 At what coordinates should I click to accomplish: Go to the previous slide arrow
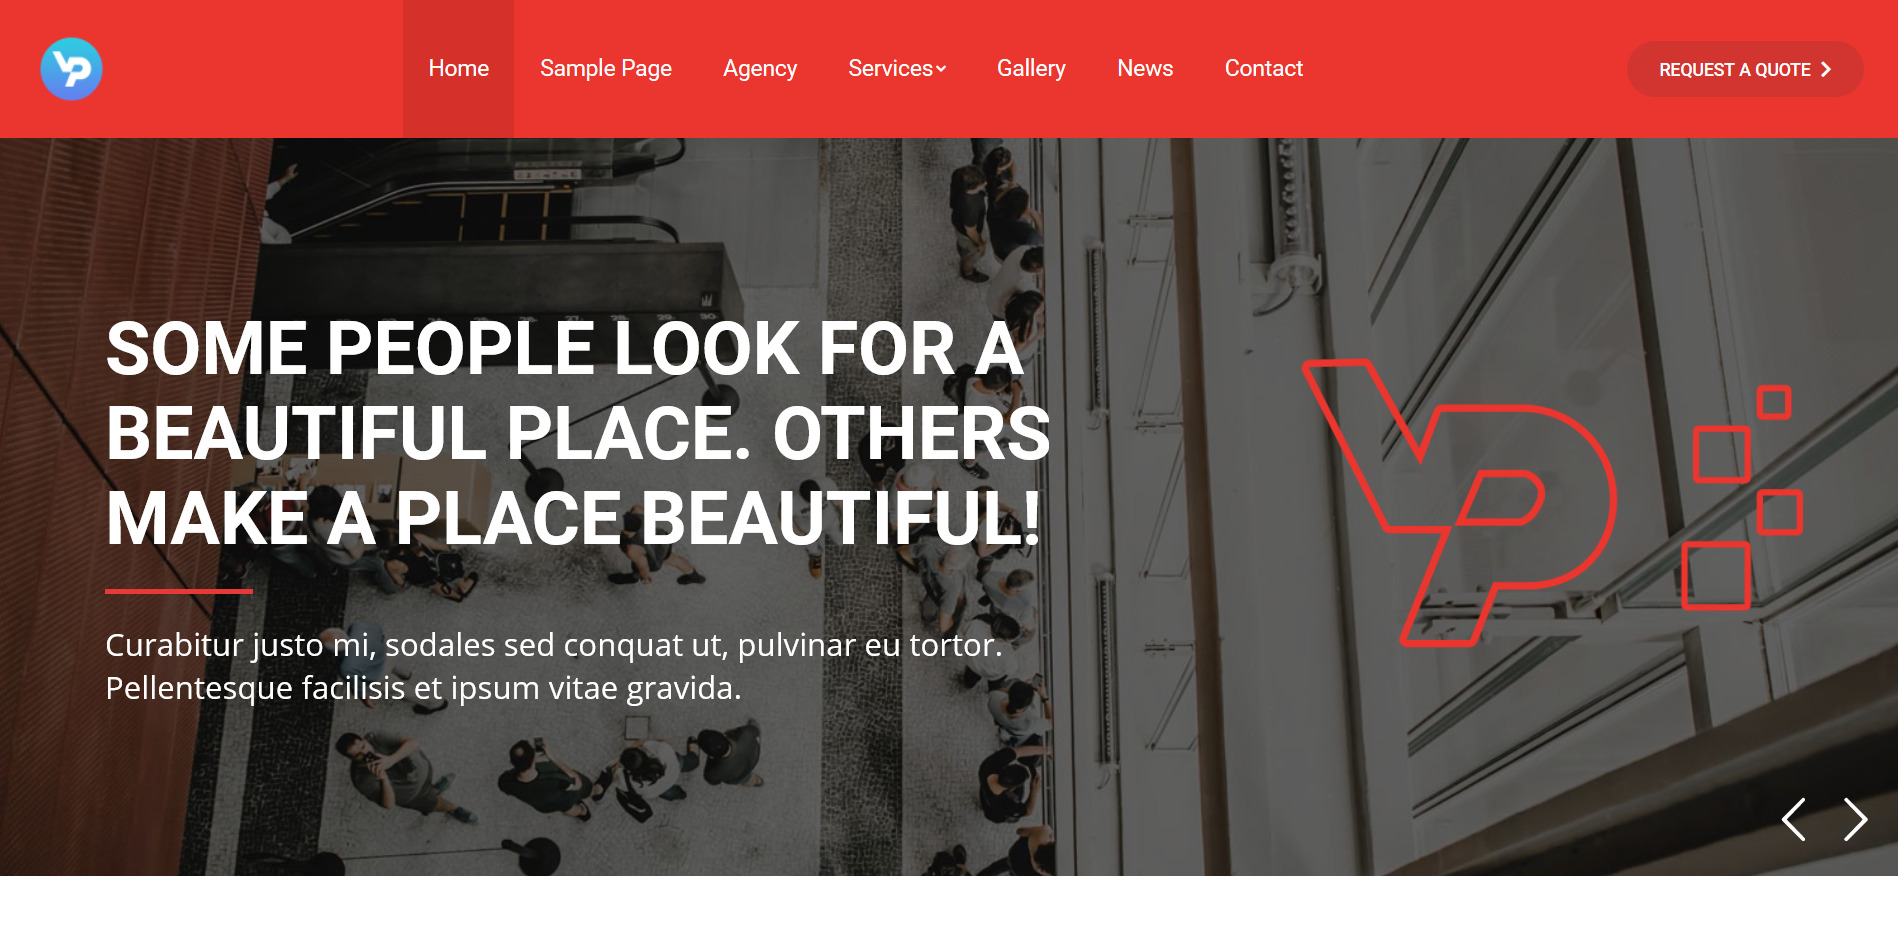coord(1794,819)
